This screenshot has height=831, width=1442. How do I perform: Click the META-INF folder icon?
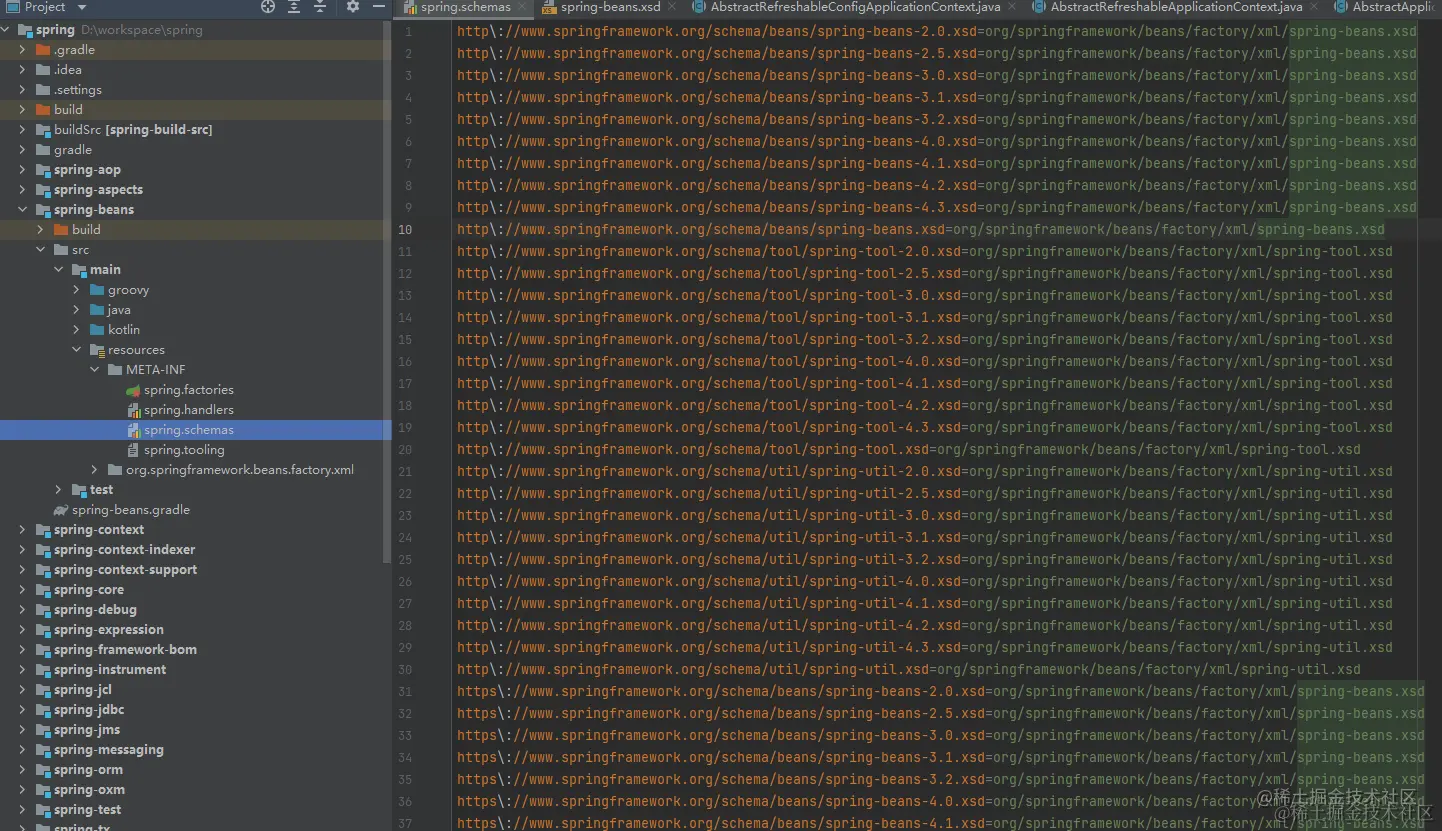116,370
